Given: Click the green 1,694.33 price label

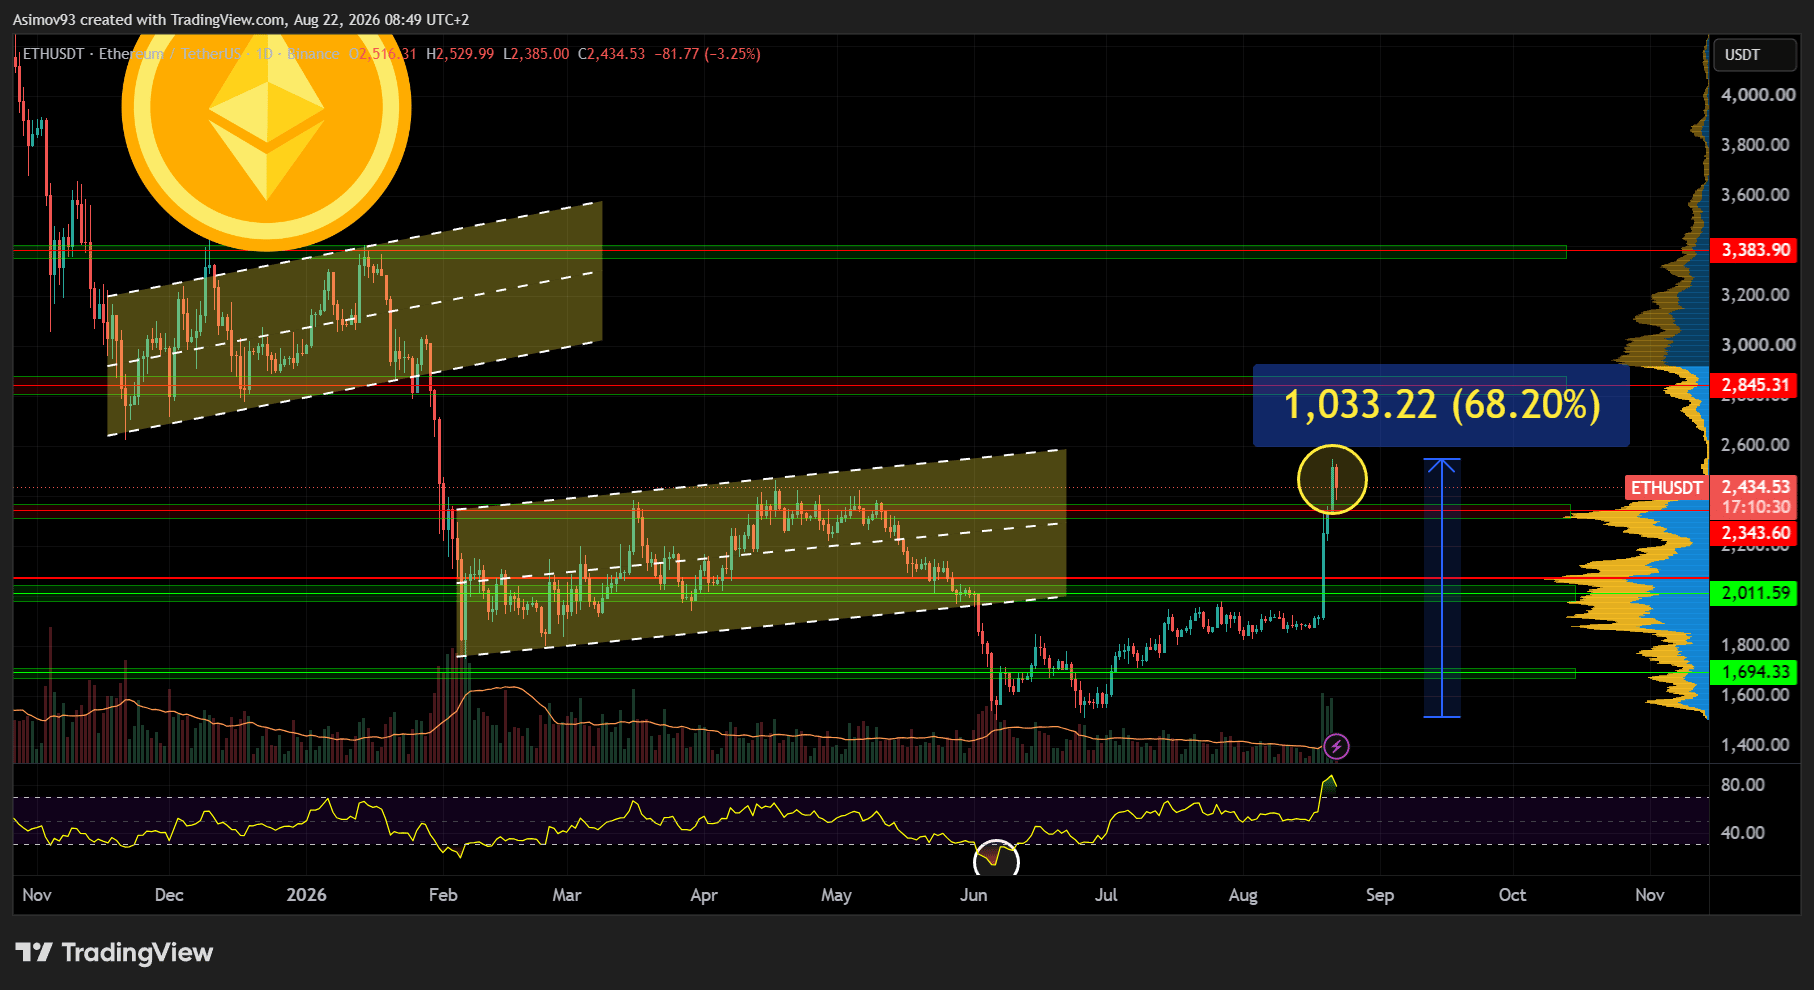Looking at the screenshot, I should 1755,672.
